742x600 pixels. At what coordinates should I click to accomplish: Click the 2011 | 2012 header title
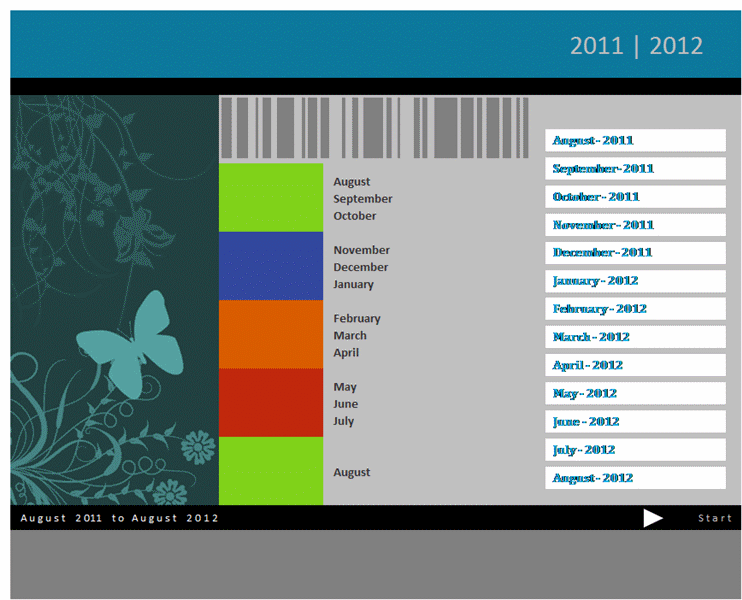click(636, 46)
